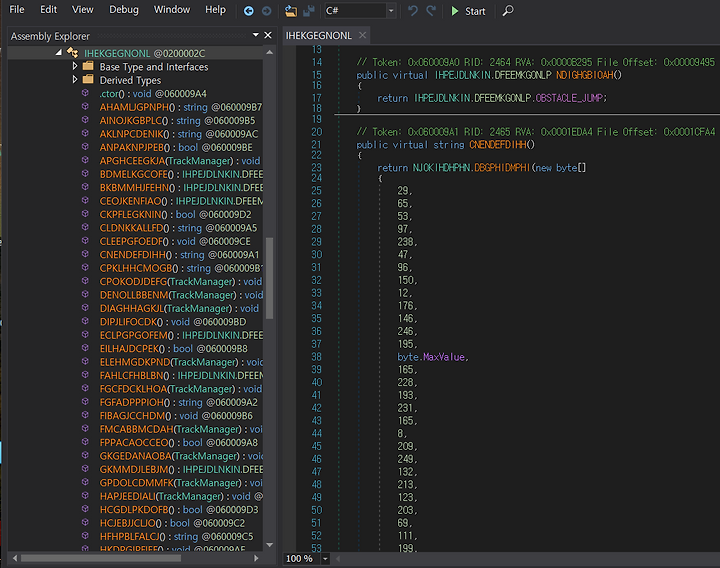Click method icon beside FPPACAOCCEO()
Screen dimensions: 720x568
pos(85,442)
